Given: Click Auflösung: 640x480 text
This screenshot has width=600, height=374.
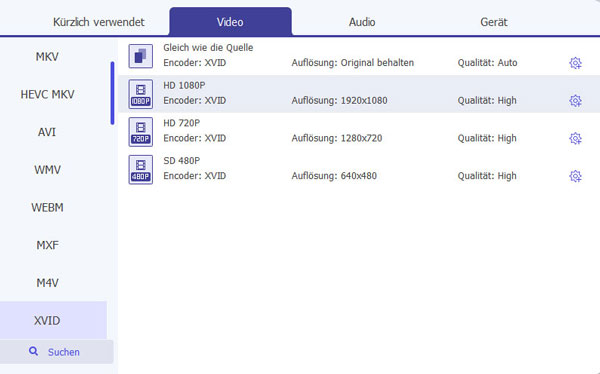Looking at the screenshot, I should pyautogui.click(x=334, y=176).
